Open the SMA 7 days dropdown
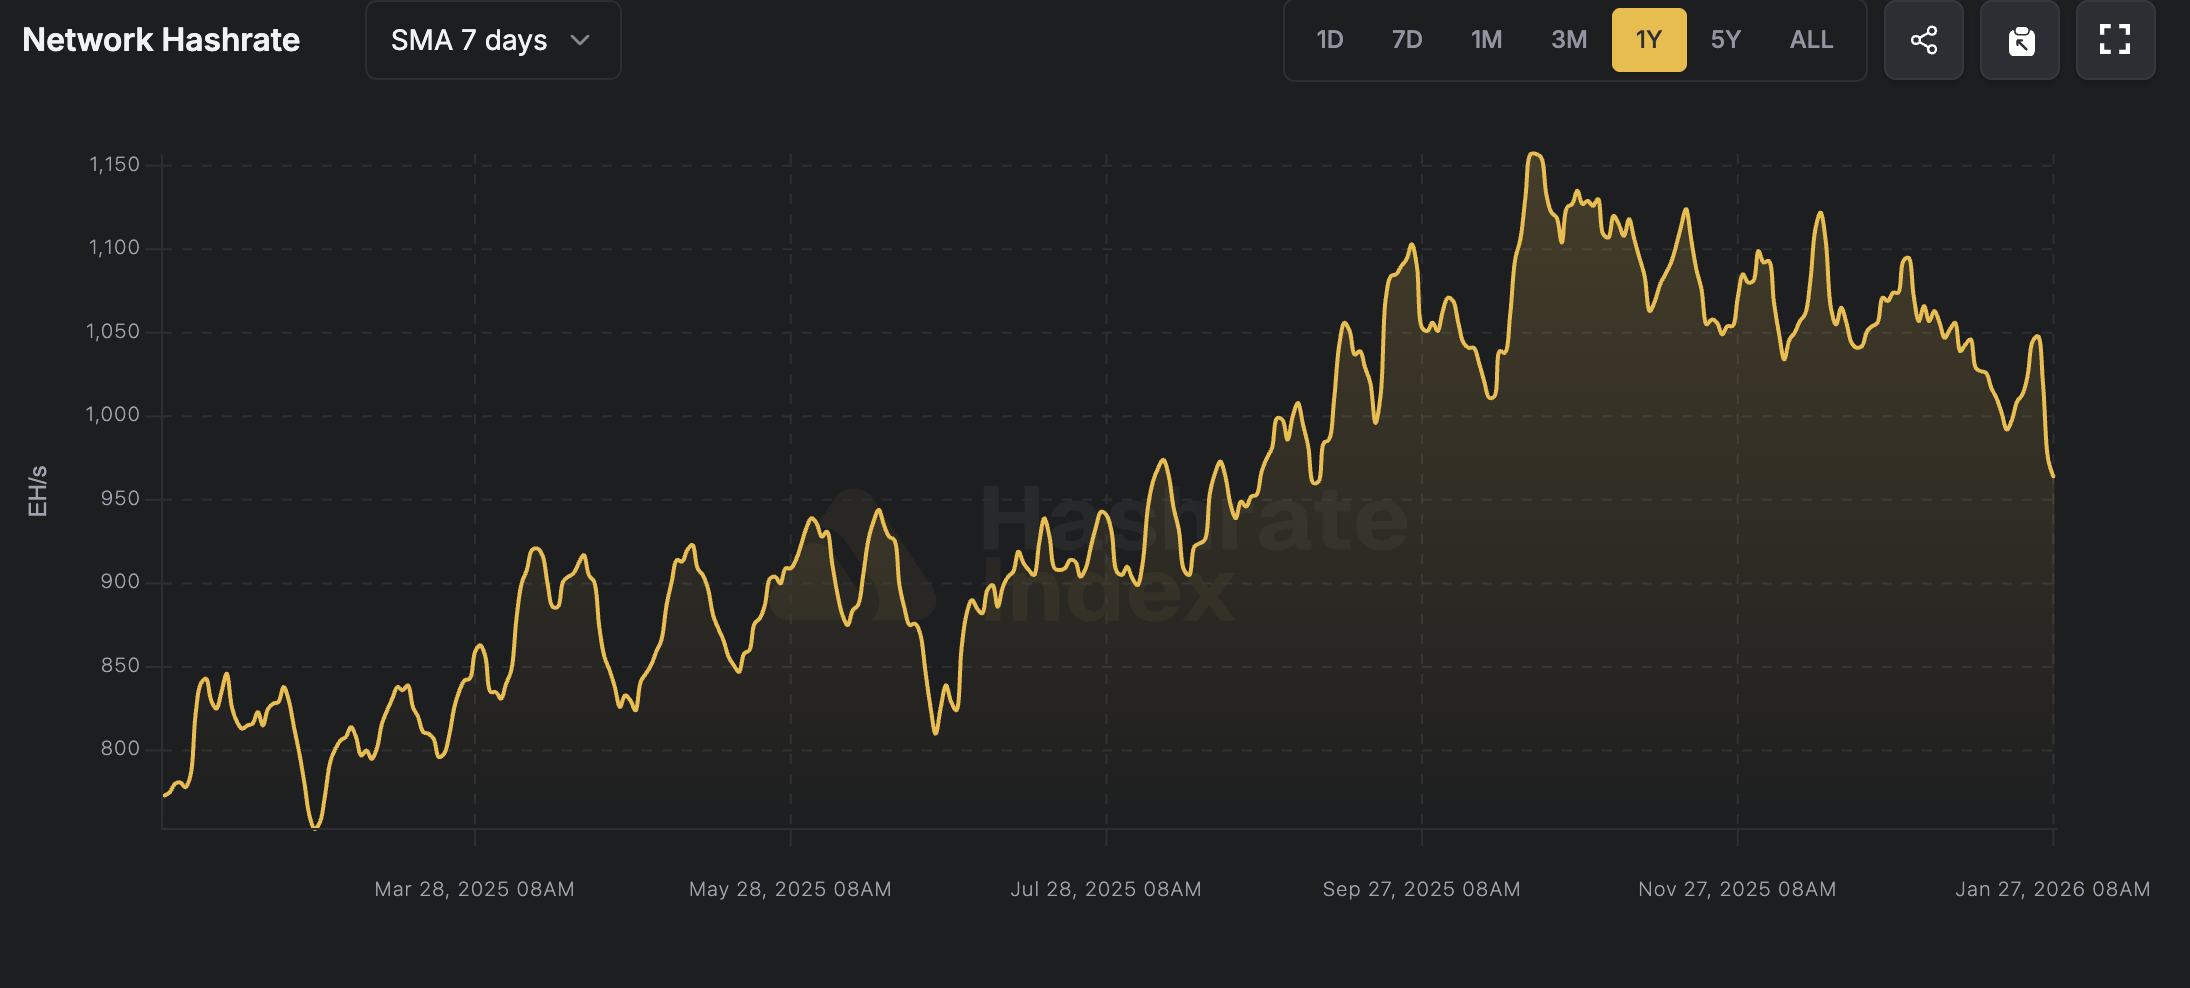Viewport: 2190px width, 988px height. (492, 40)
